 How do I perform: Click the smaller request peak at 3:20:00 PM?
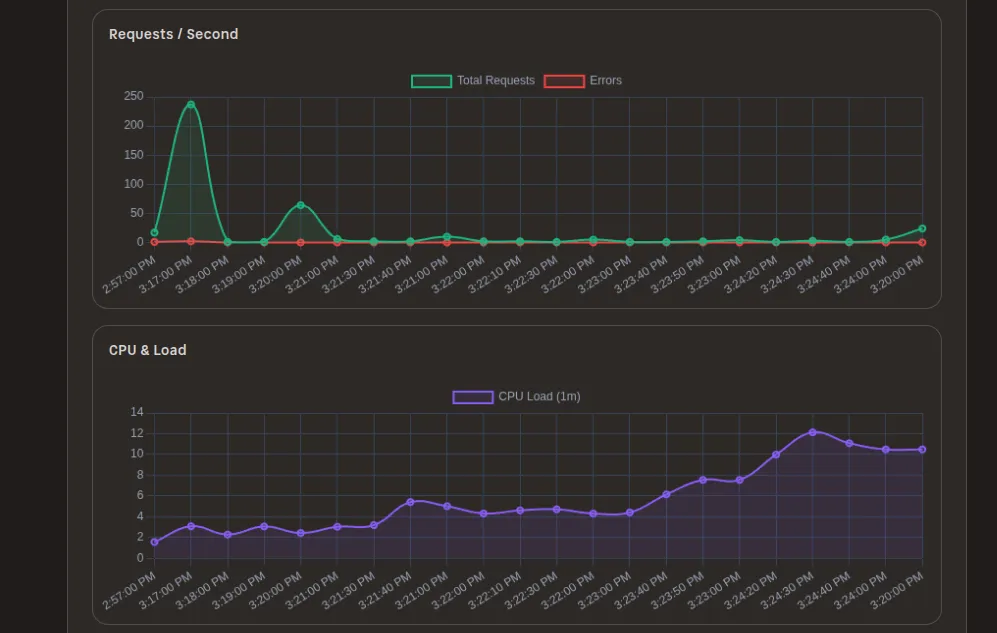[301, 204]
